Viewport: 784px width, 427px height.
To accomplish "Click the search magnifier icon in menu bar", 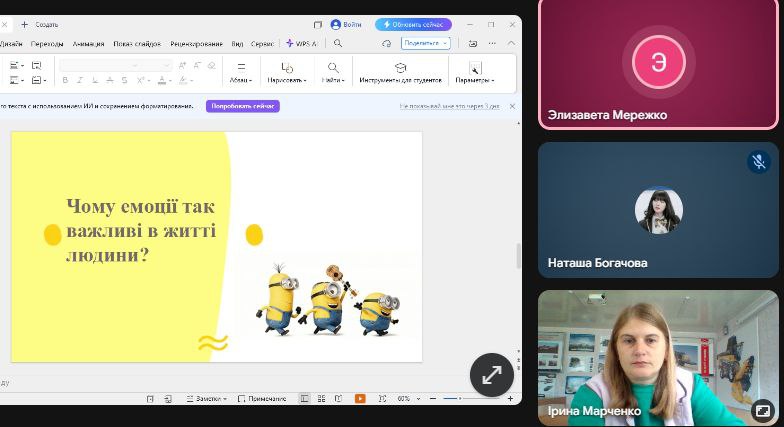I will point(338,44).
